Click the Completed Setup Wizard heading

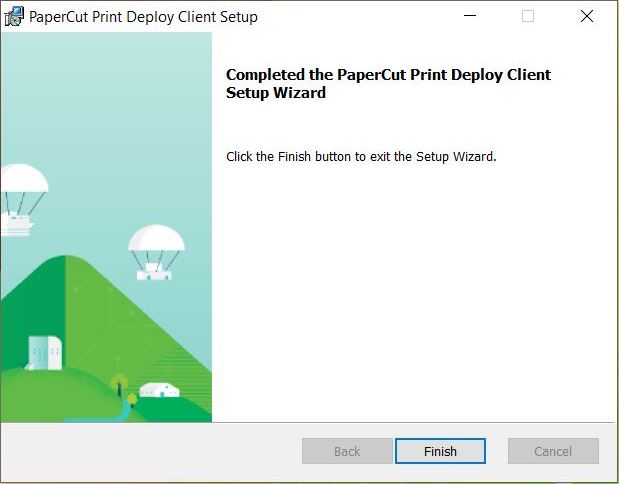click(x=388, y=83)
